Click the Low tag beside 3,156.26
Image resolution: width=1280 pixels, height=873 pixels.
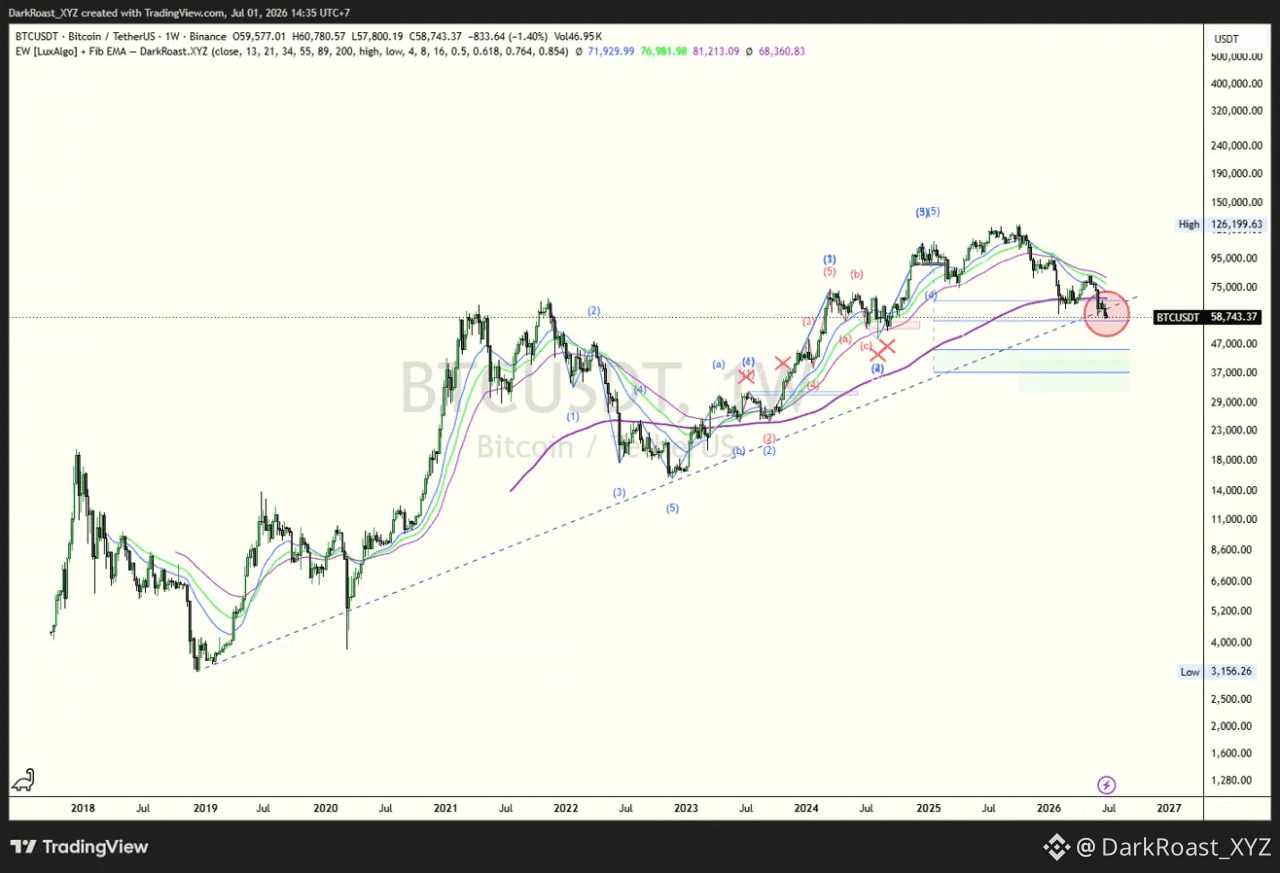(x=1190, y=672)
